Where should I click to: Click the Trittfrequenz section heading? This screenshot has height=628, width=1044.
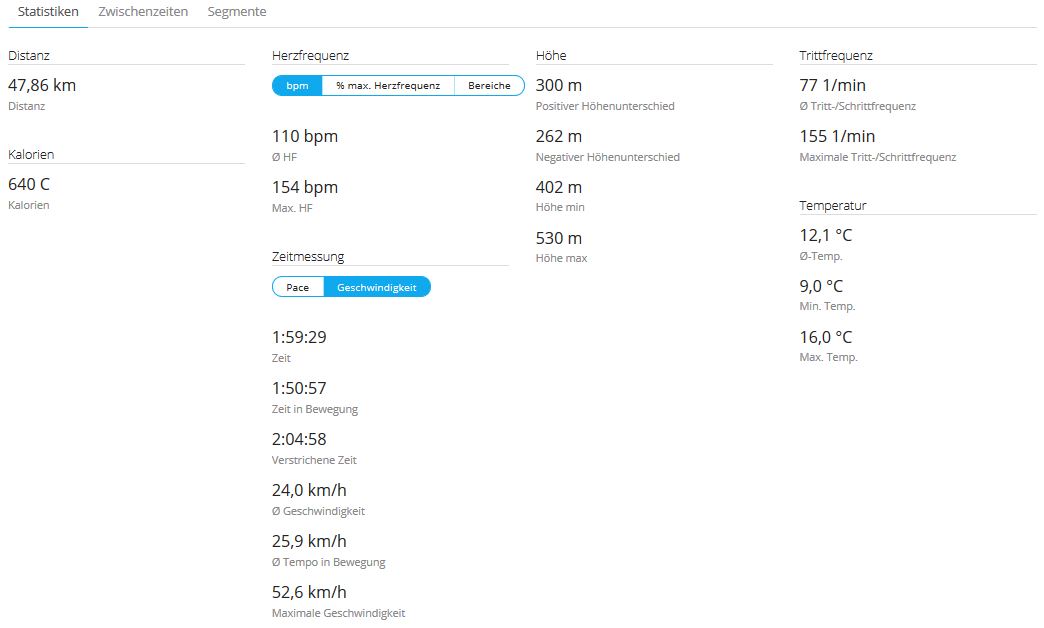click(836, 56)
